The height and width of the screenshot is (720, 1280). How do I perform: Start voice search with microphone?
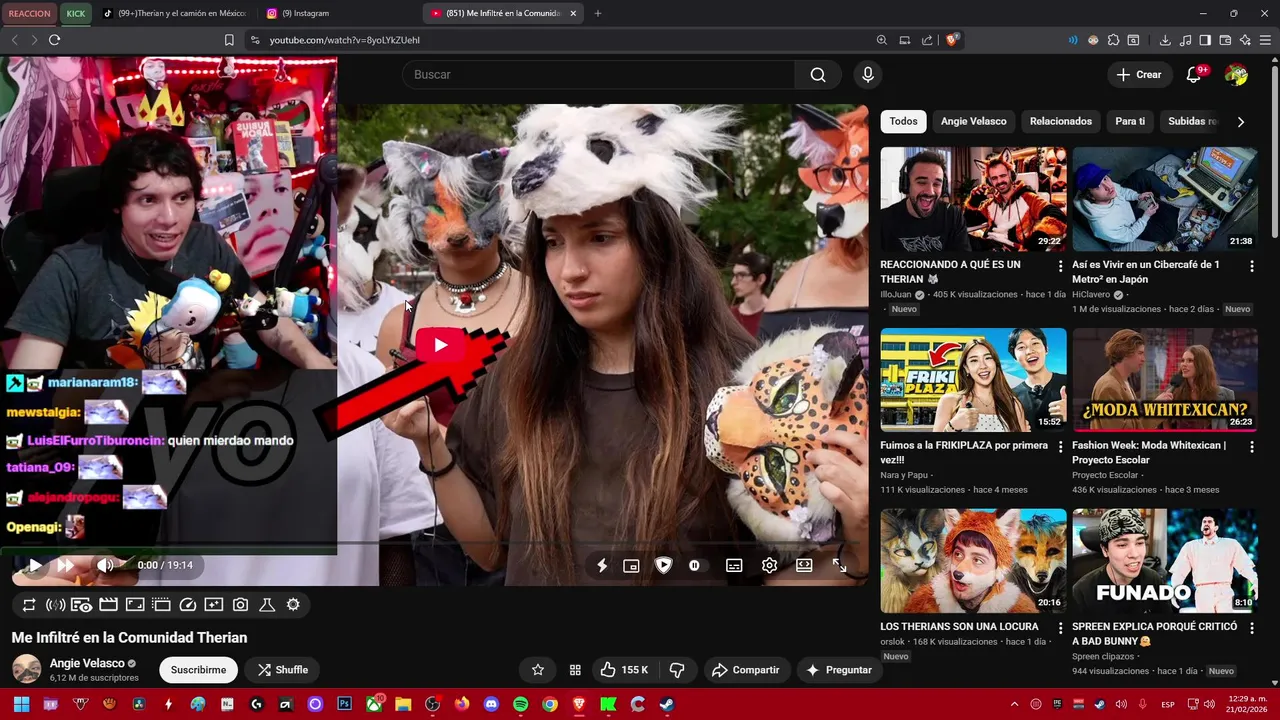868,75
